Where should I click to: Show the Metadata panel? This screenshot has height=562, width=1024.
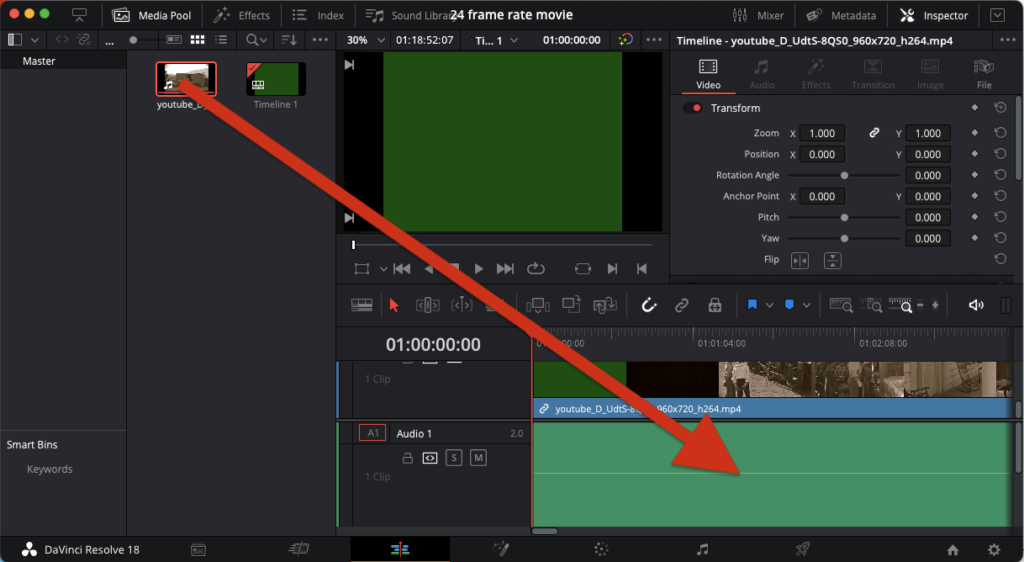click(x=840, y=15)
